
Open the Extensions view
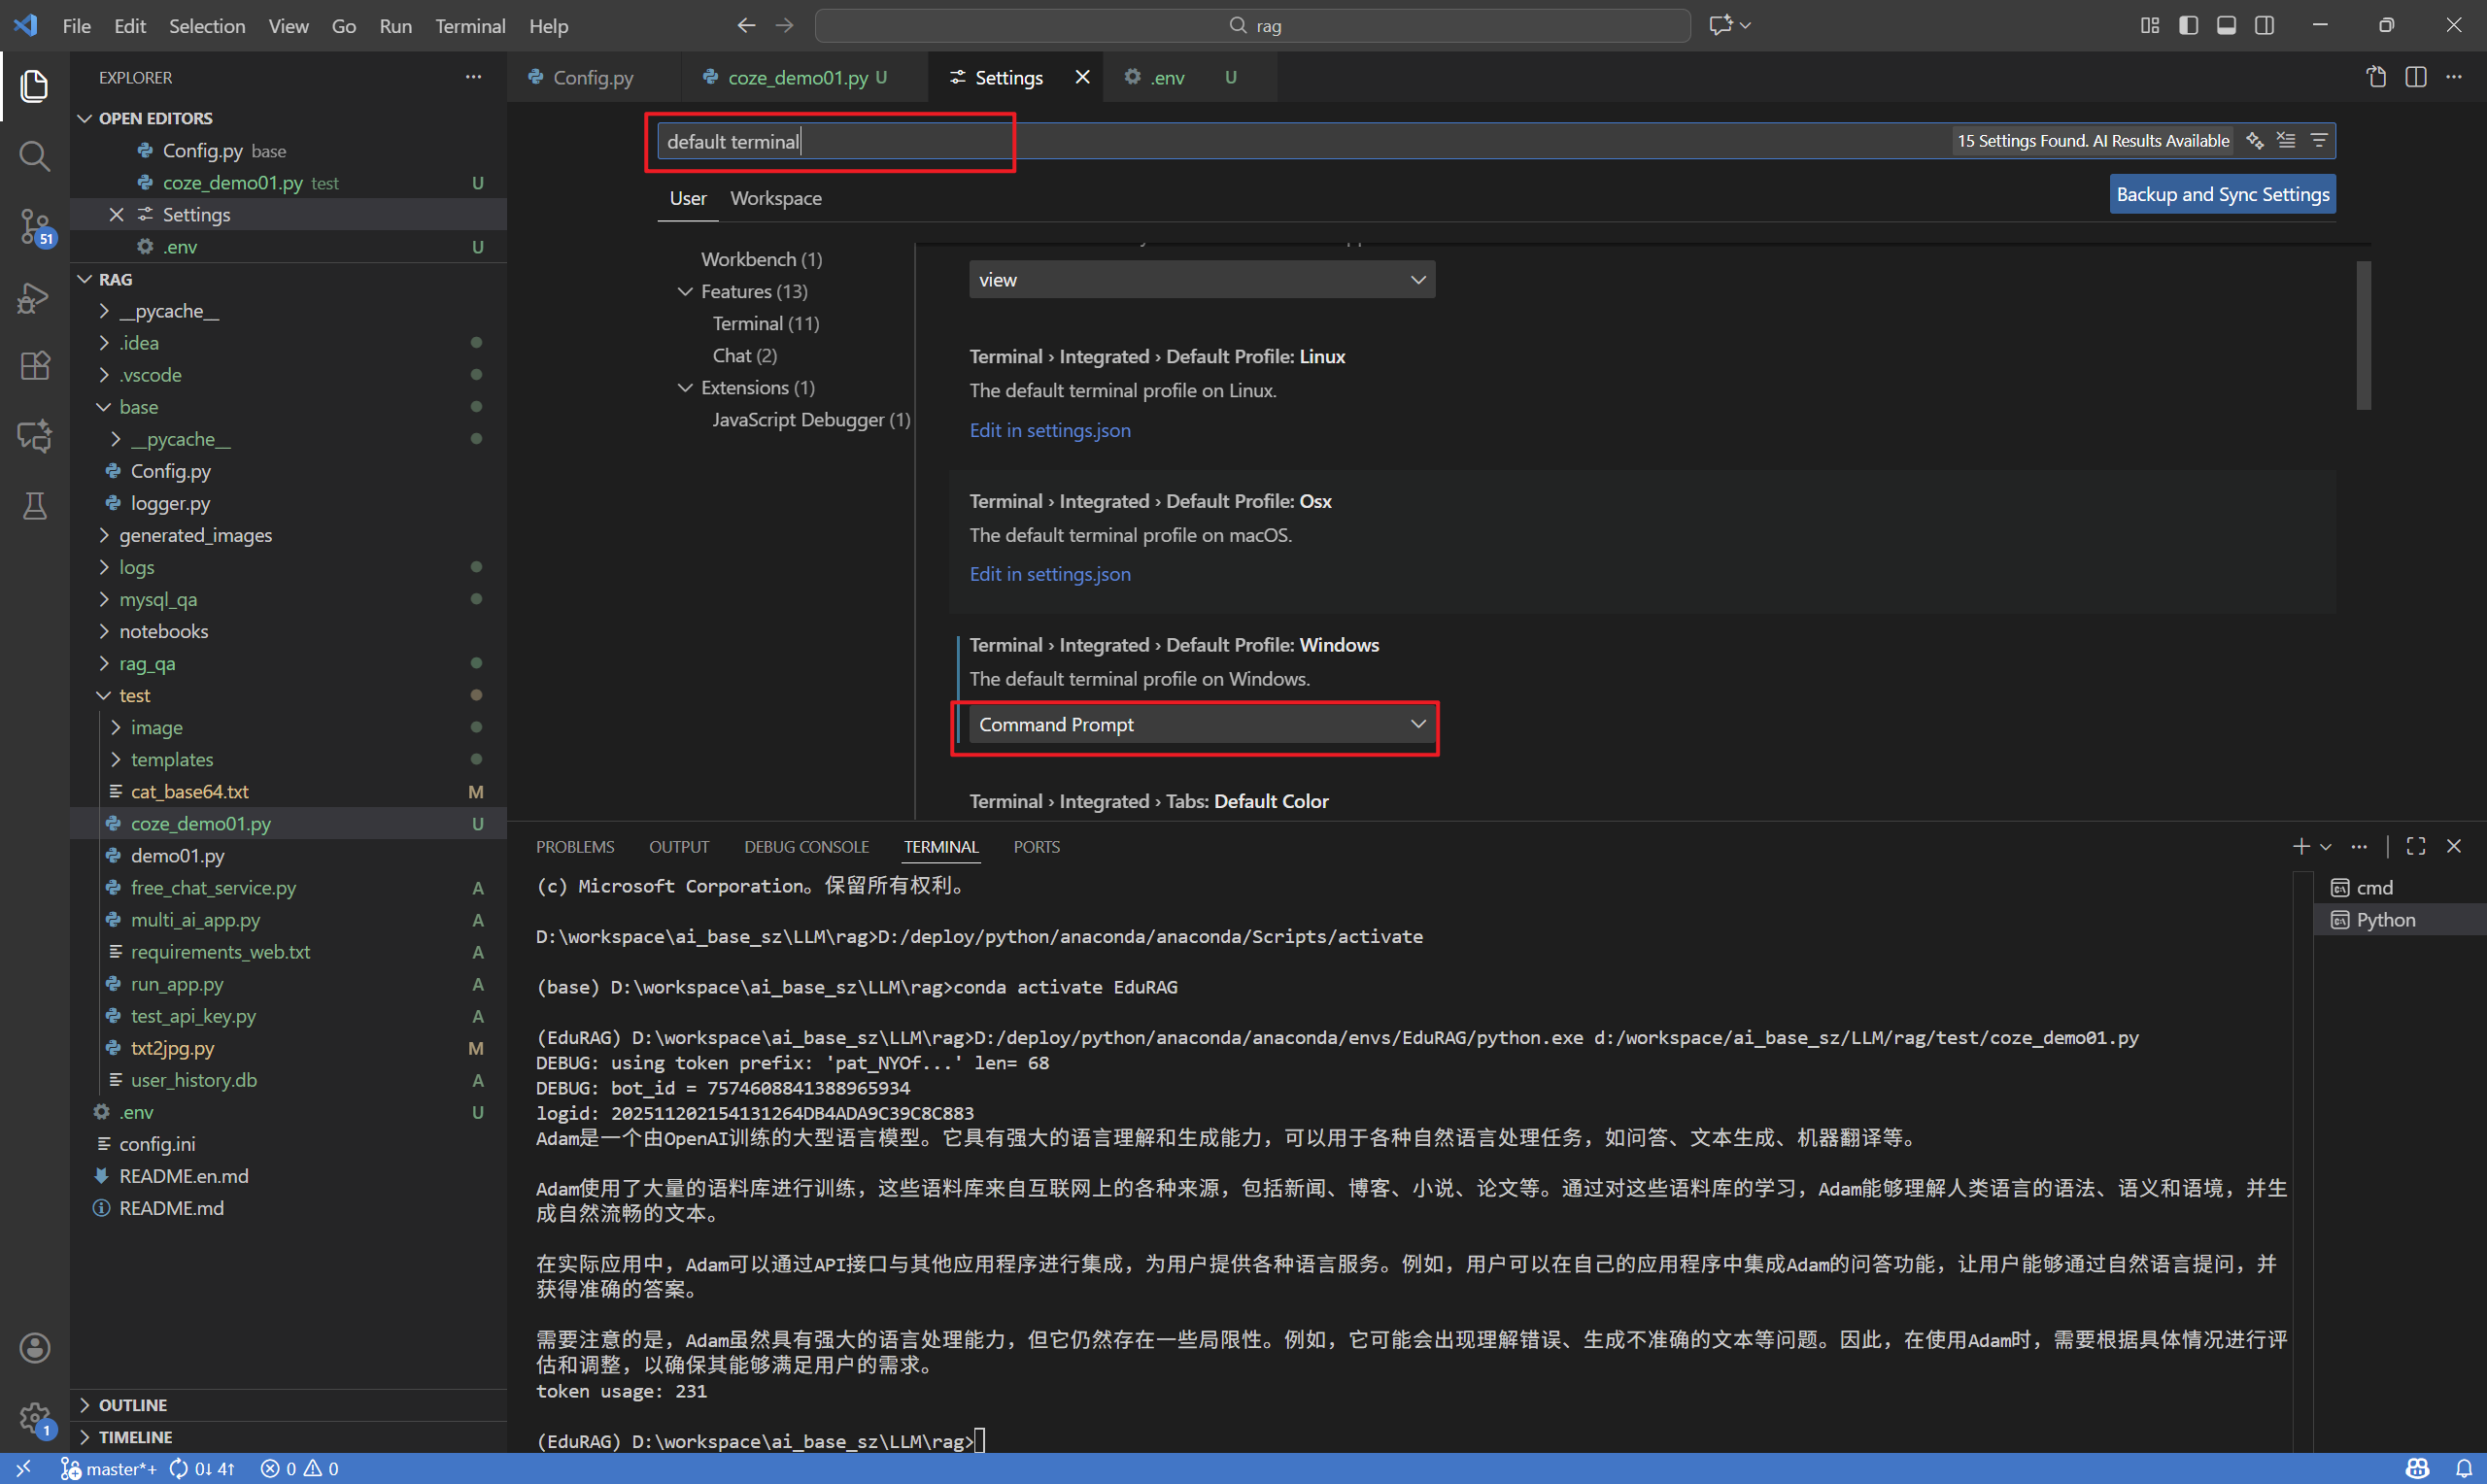34,366
